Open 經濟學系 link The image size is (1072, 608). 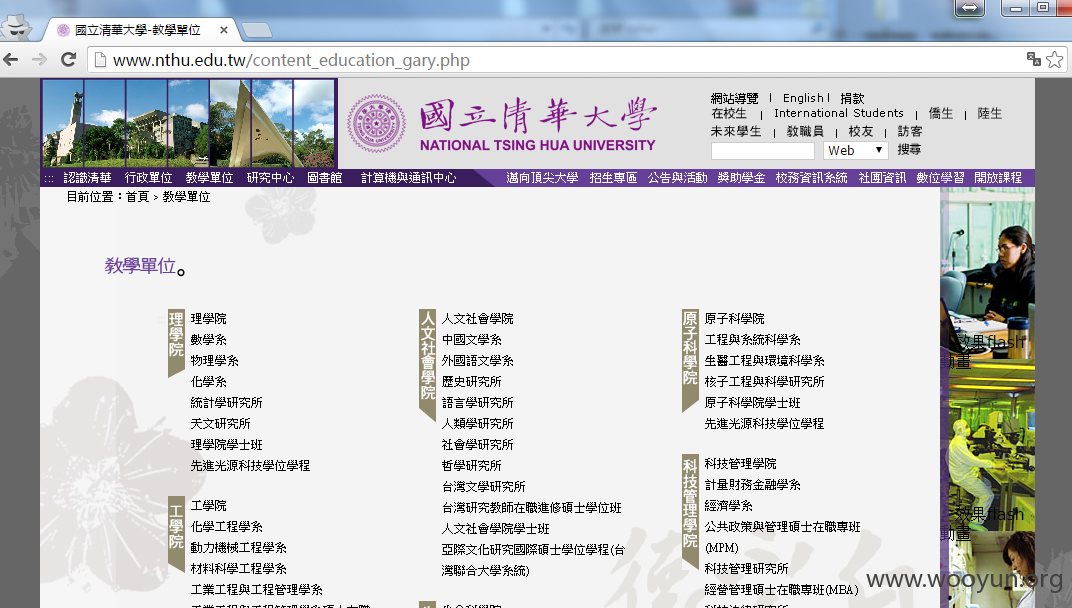(x=728, y=506)
